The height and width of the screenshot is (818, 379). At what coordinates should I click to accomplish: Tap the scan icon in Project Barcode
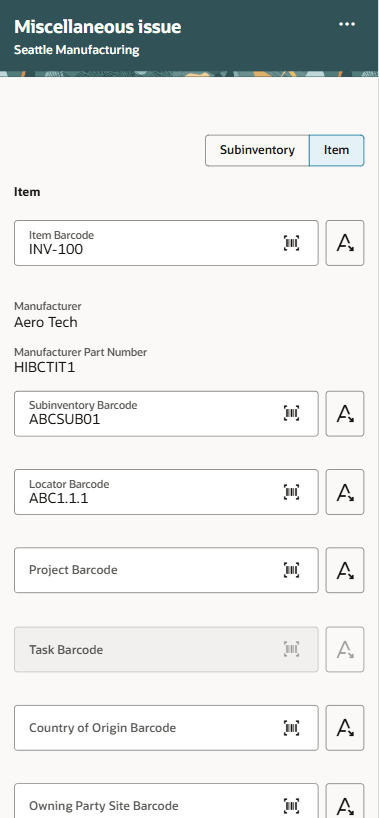(x=291, y=570)
